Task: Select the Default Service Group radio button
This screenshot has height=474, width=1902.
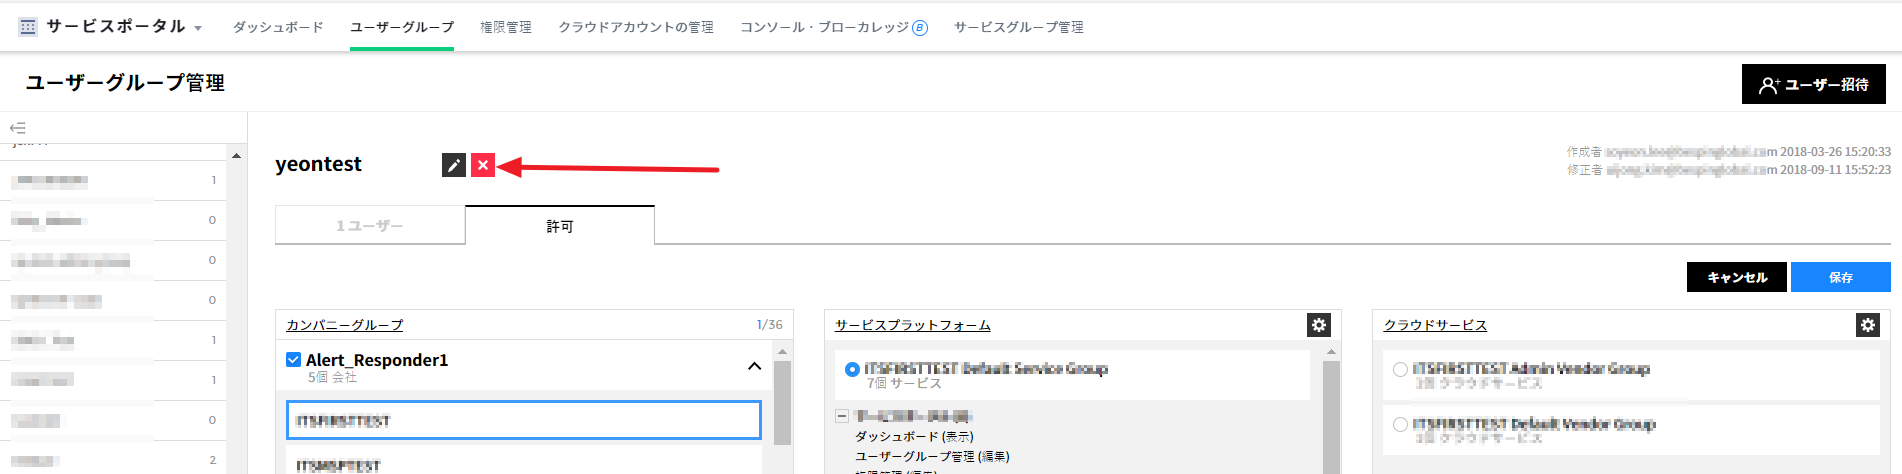Action: point(852,369)
